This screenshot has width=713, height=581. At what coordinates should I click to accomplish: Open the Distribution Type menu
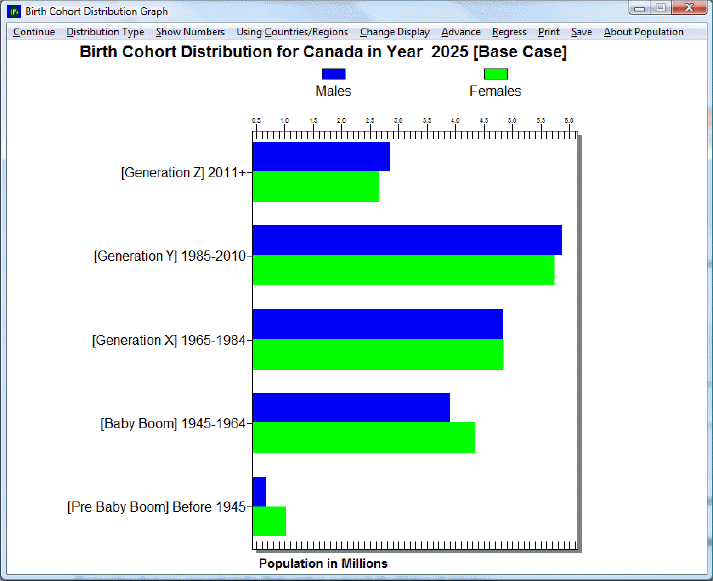click(x=105, y=32)
